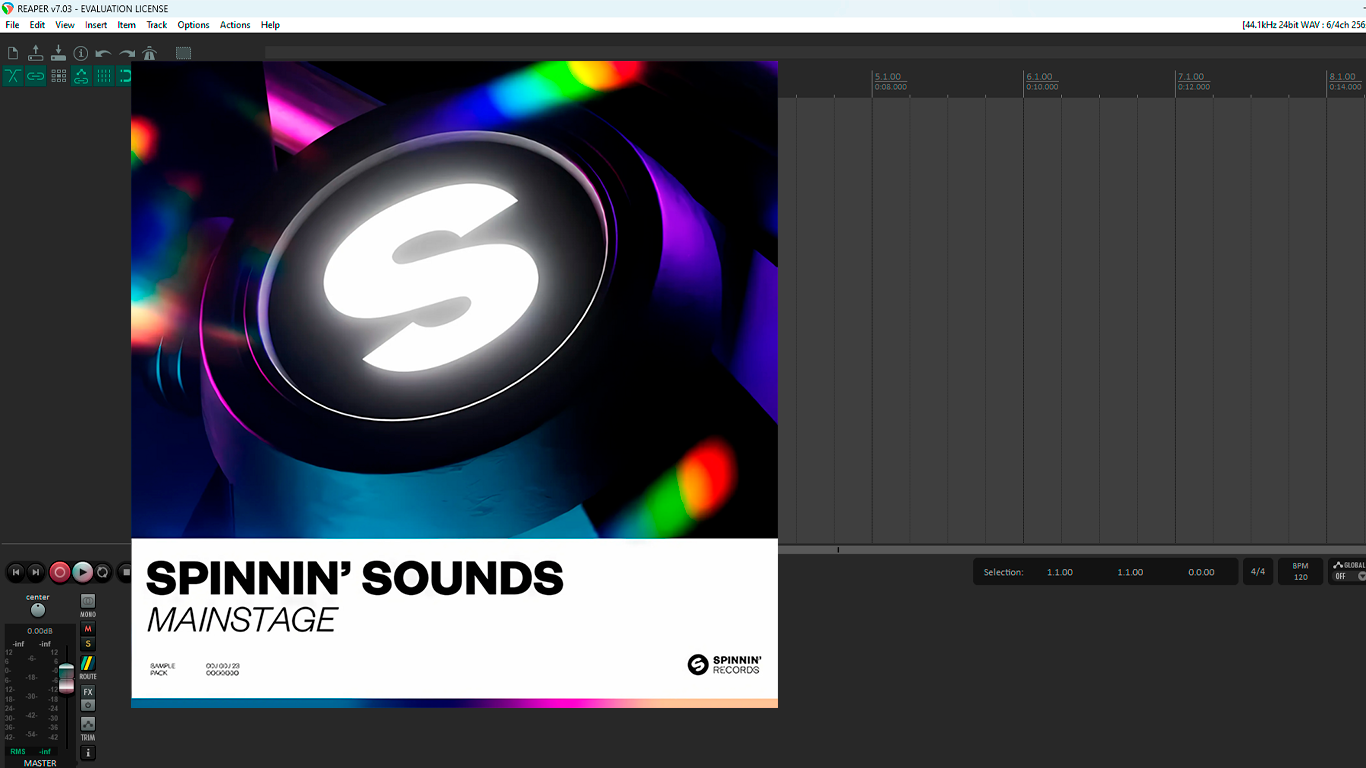Screen dimensions: 1366x768
Task: Toggle ripple editing grid icon
Action: coord(59,76)
